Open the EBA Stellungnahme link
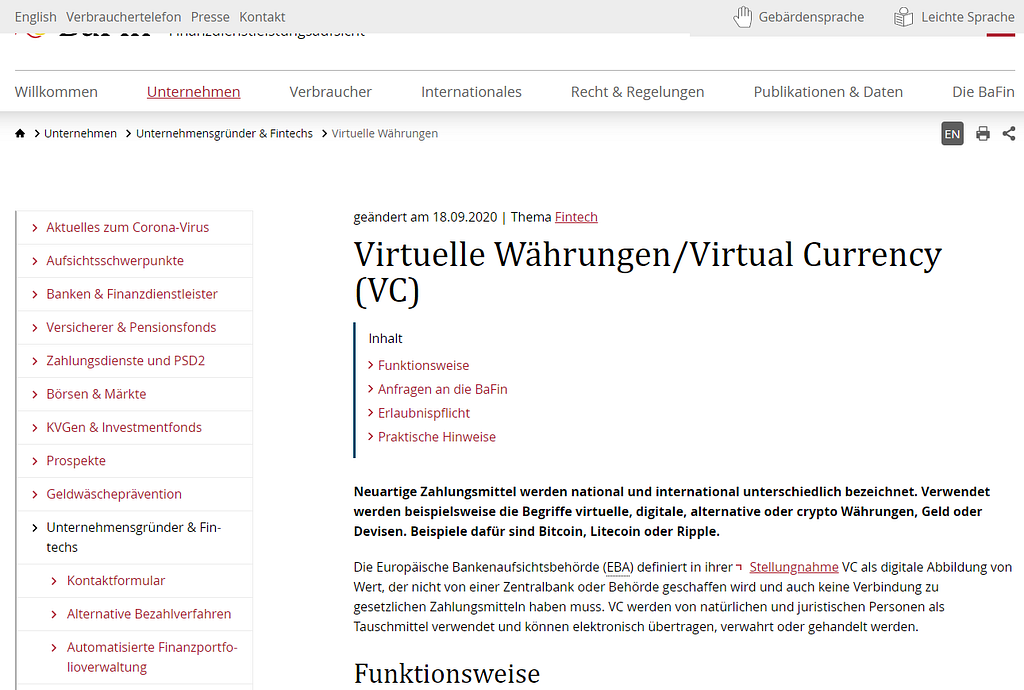Screen dimensions: 1024x690 click(793, 567)
